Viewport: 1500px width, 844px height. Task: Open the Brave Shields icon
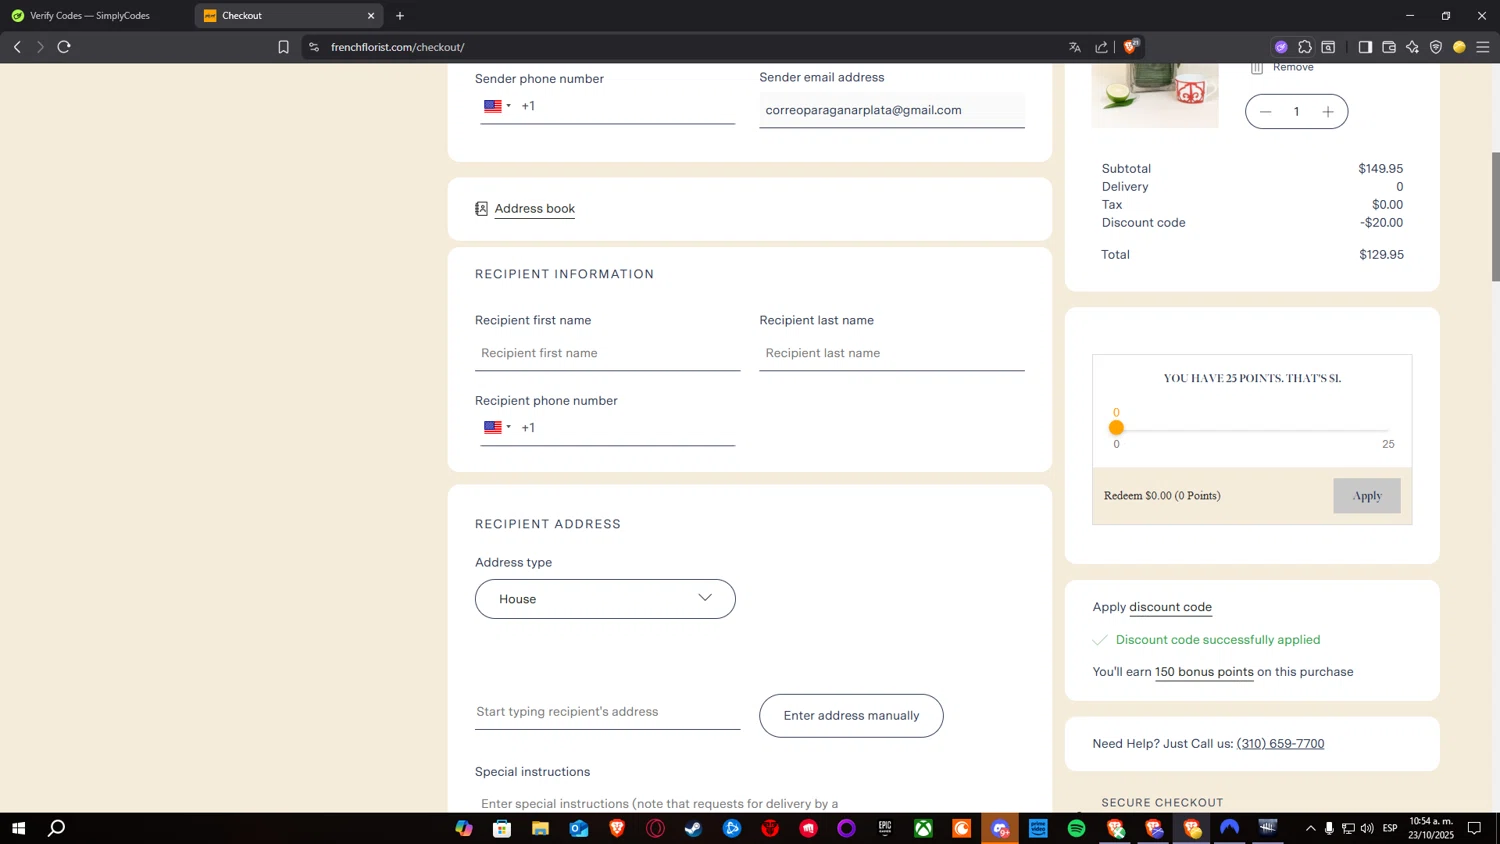point(1131,47)
